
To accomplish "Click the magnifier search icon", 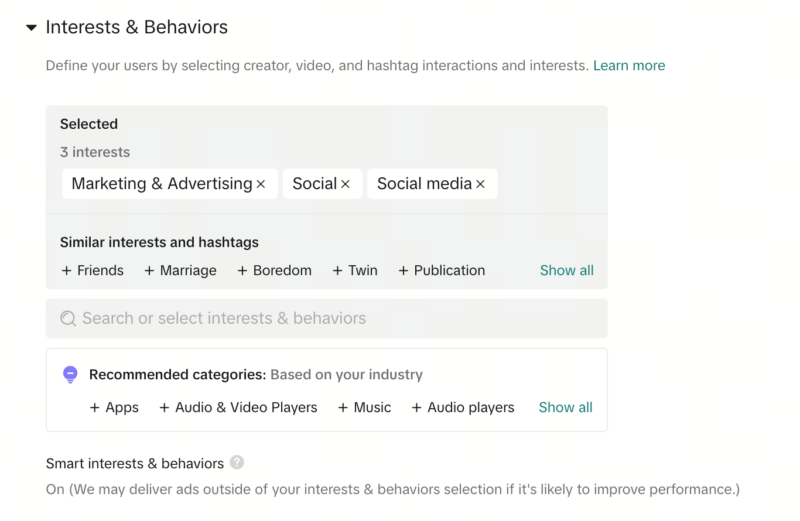I will [68, 319].
